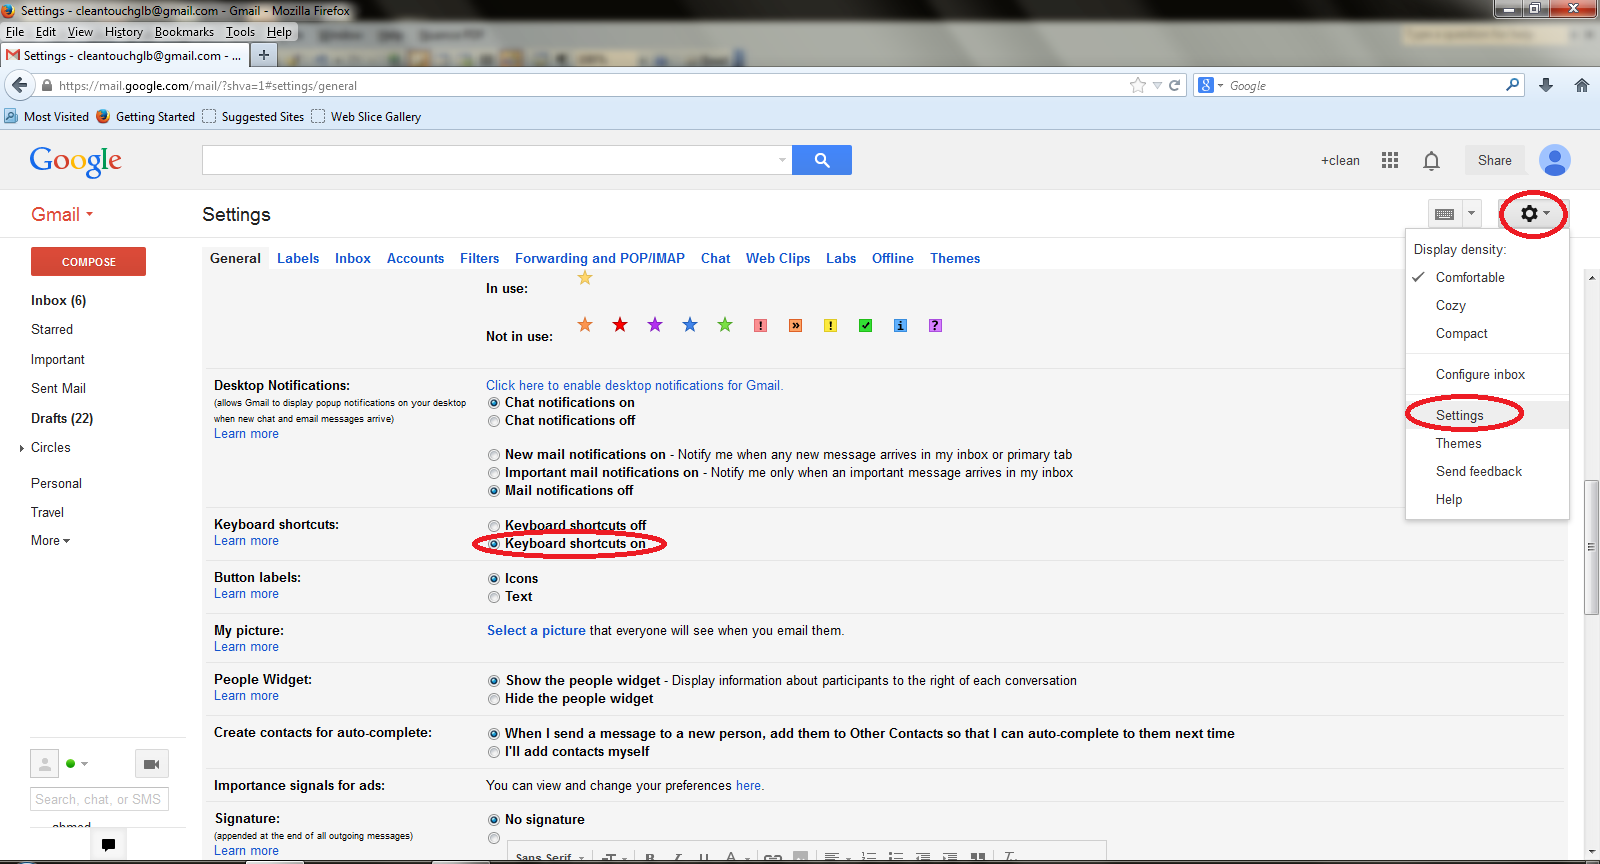Open the Google apps grid
This screenshot has width=1600, height=864.
point(1390,160)
